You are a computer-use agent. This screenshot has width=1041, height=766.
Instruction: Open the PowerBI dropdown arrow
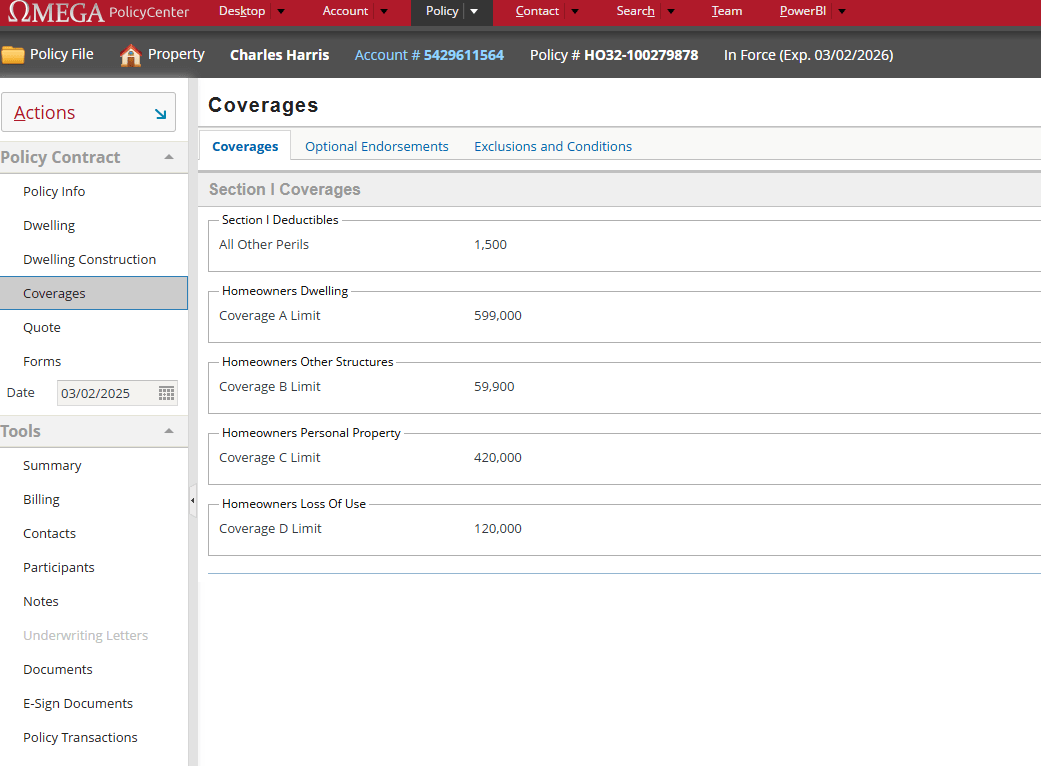tap(842, 11)
